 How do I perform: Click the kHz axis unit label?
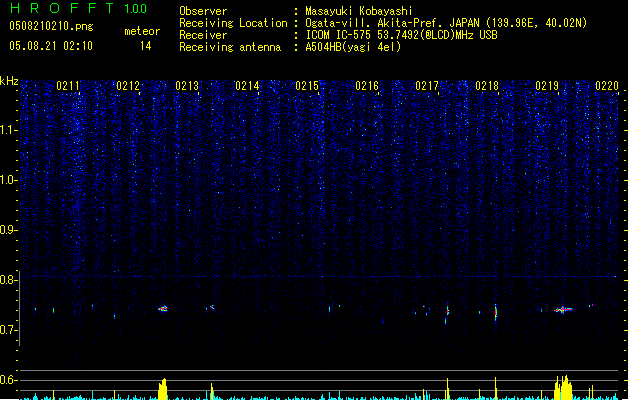coord(9,81)
